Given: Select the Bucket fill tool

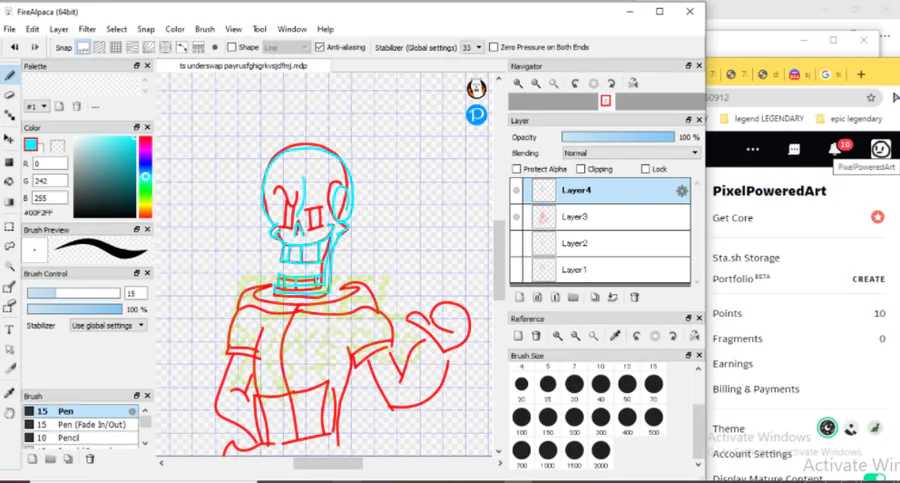Looking at the screenshot, I should (x=10, y=182).
